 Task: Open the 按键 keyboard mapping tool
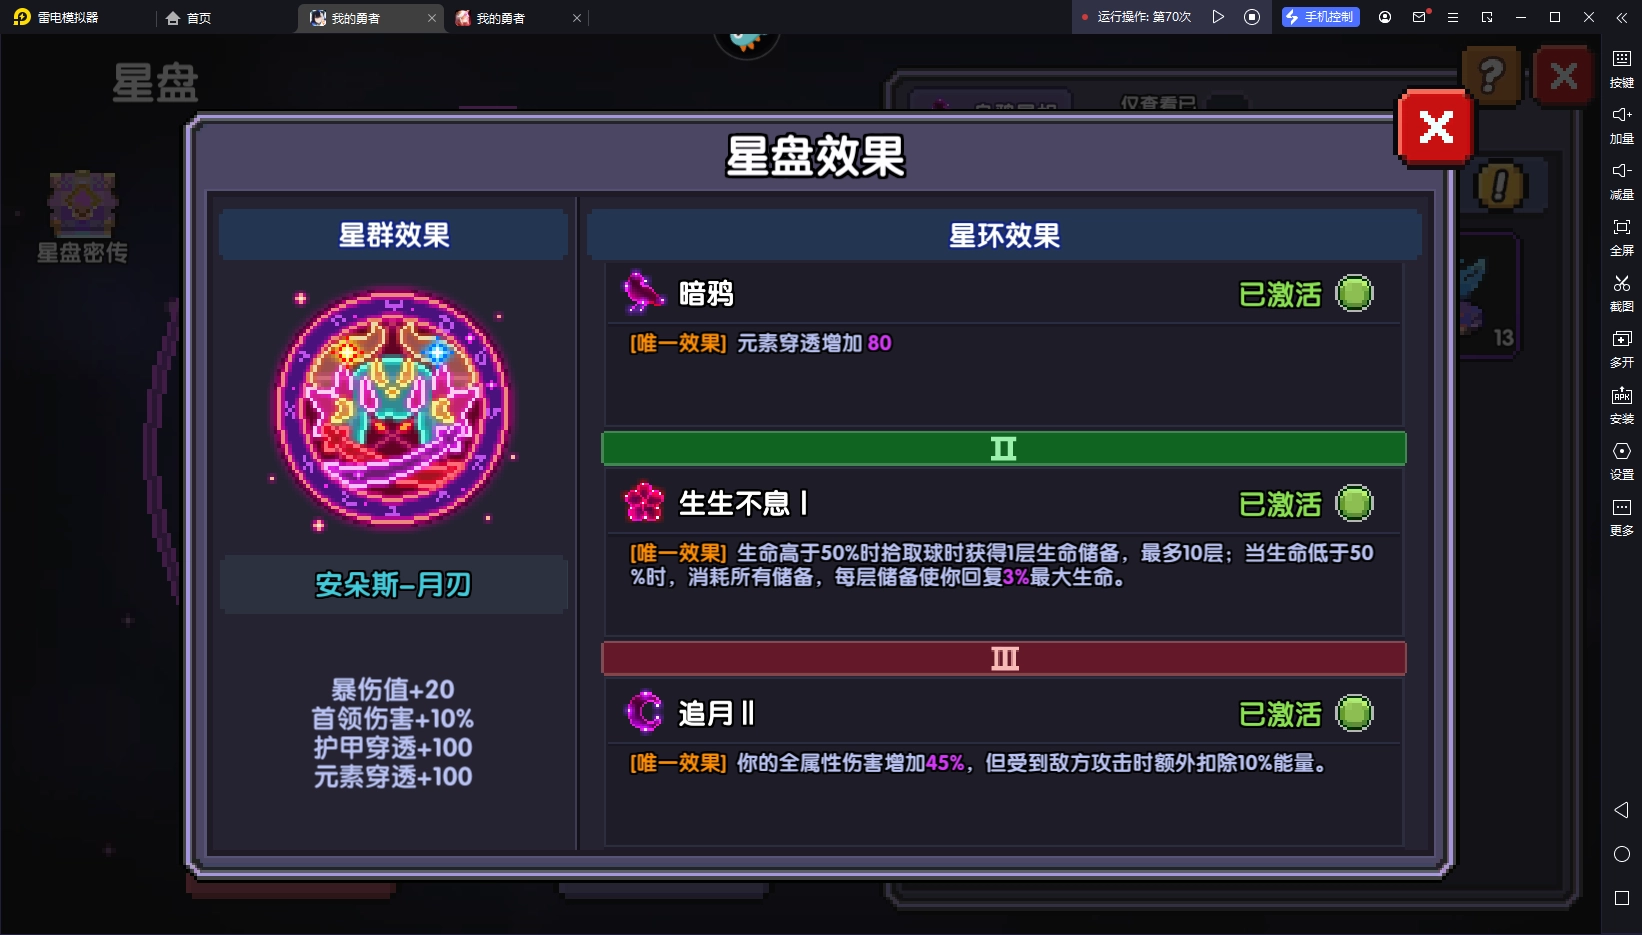[x=1622, y=69]
